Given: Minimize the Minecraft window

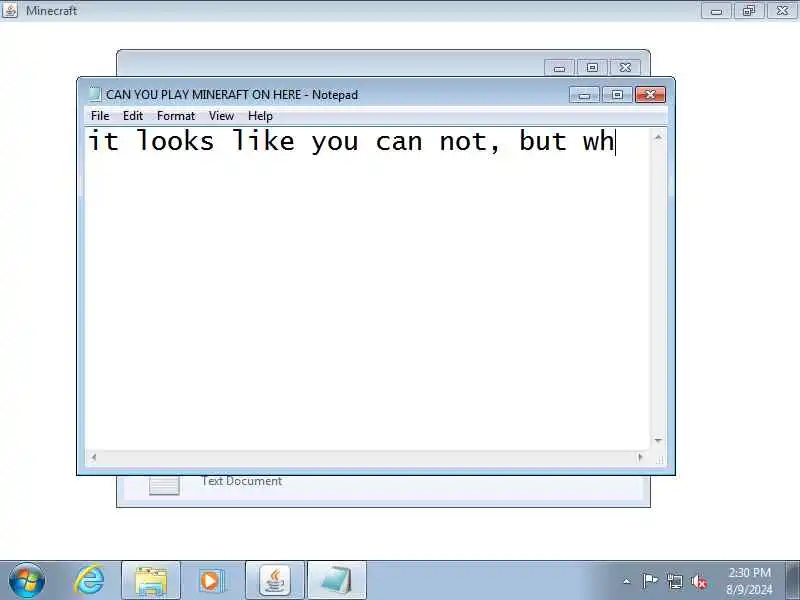Looking at the screenshot, I should tap(716, 11).
